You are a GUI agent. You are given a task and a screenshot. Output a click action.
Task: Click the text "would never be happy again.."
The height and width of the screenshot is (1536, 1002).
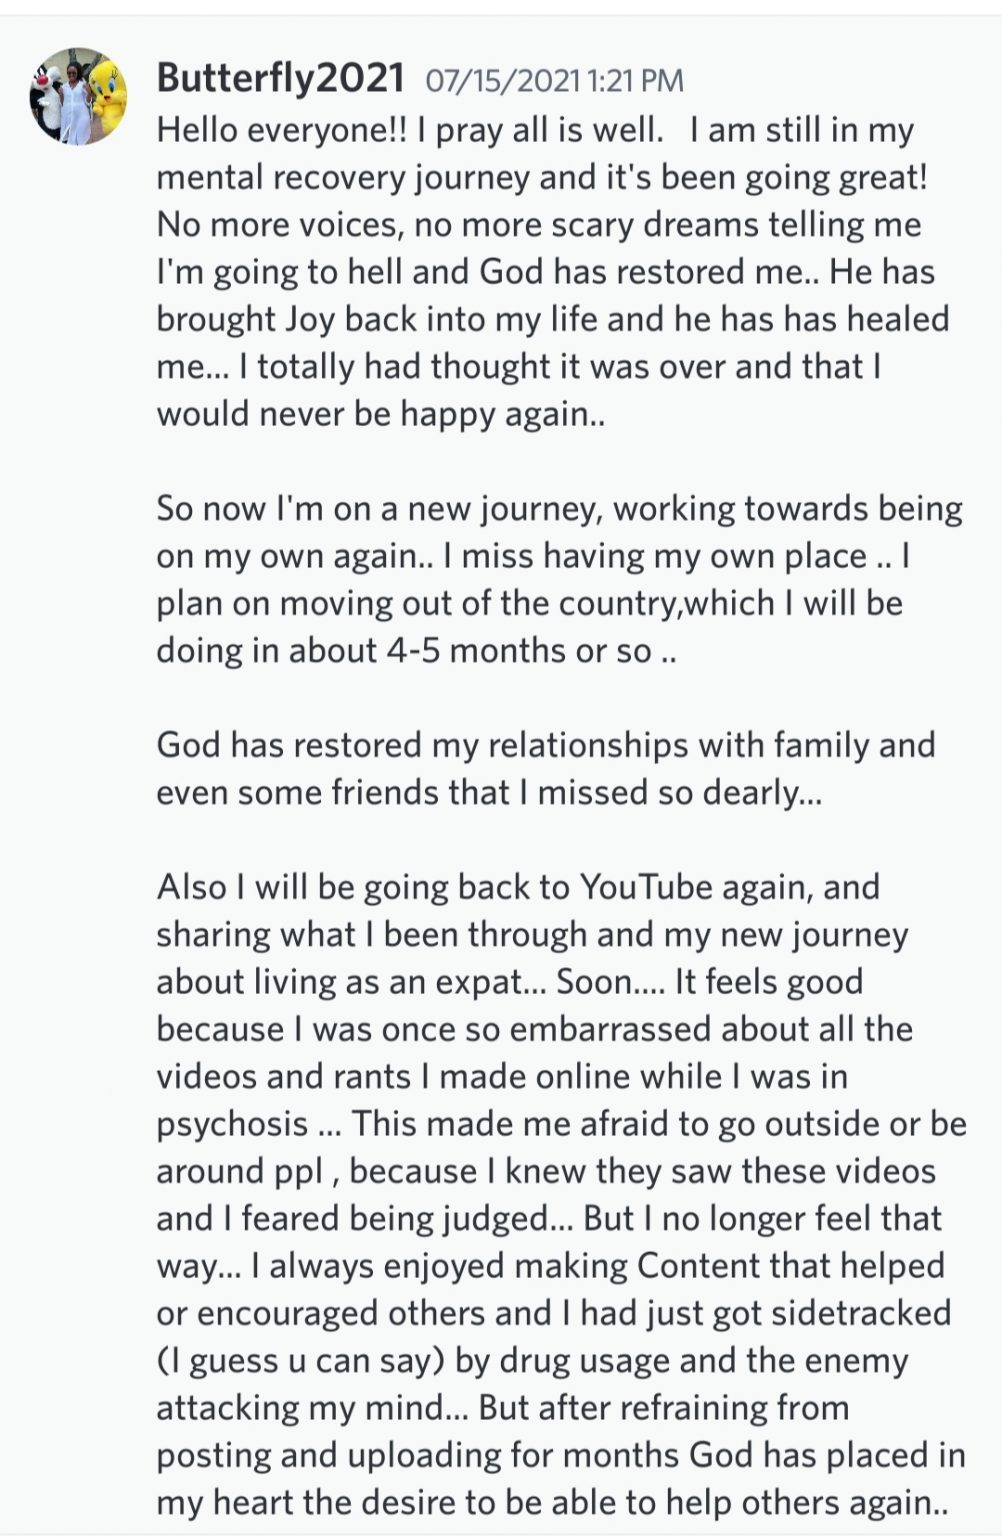point(380,413)
